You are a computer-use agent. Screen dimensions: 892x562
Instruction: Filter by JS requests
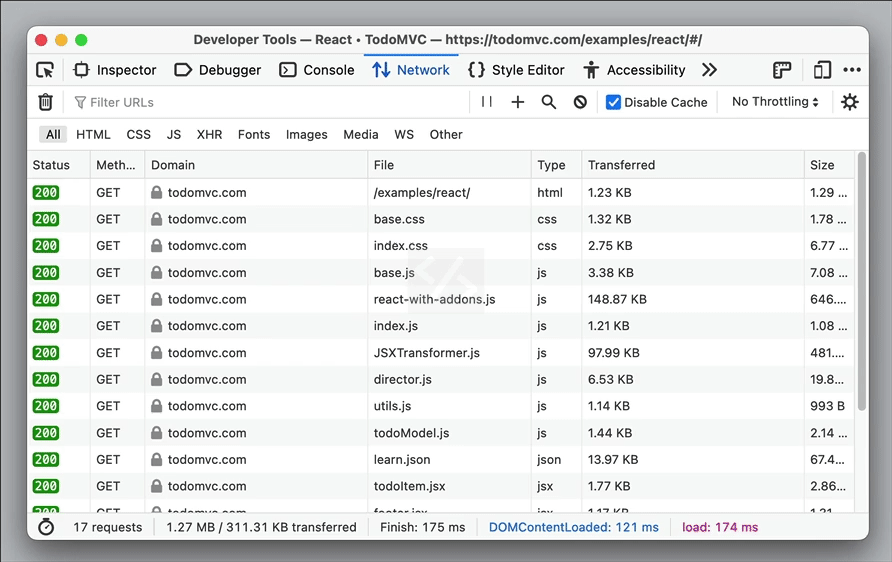pos(174,135)
